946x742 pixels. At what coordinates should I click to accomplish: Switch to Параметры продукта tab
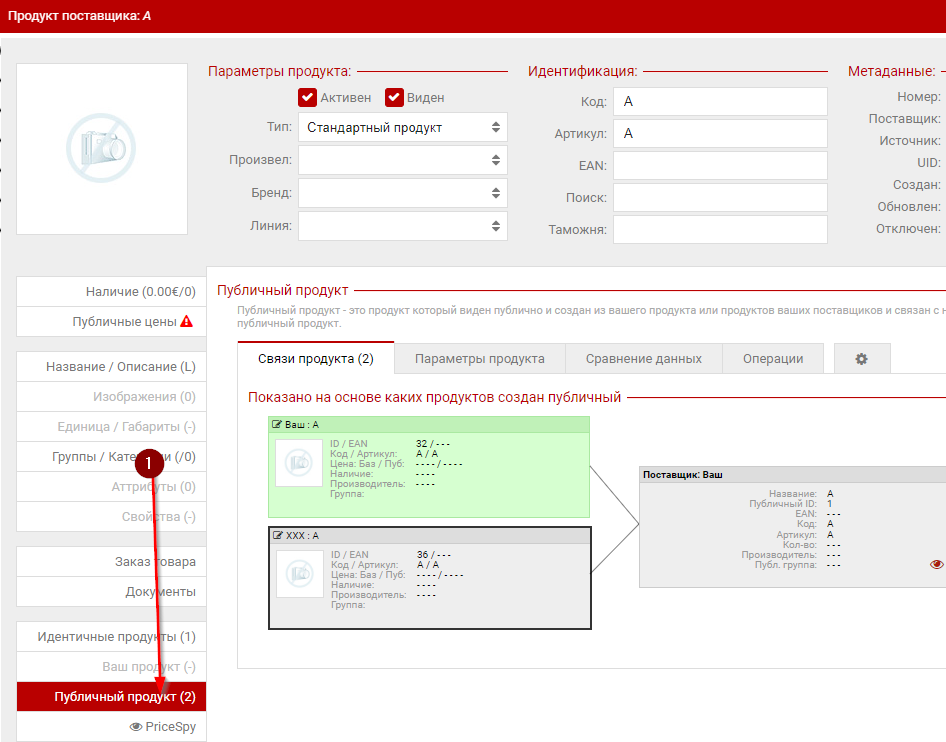point(479,358)
